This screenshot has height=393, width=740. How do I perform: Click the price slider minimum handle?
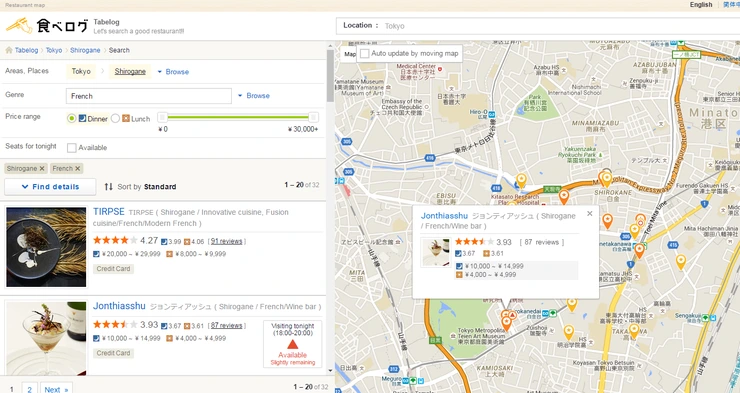pos(162,117)
